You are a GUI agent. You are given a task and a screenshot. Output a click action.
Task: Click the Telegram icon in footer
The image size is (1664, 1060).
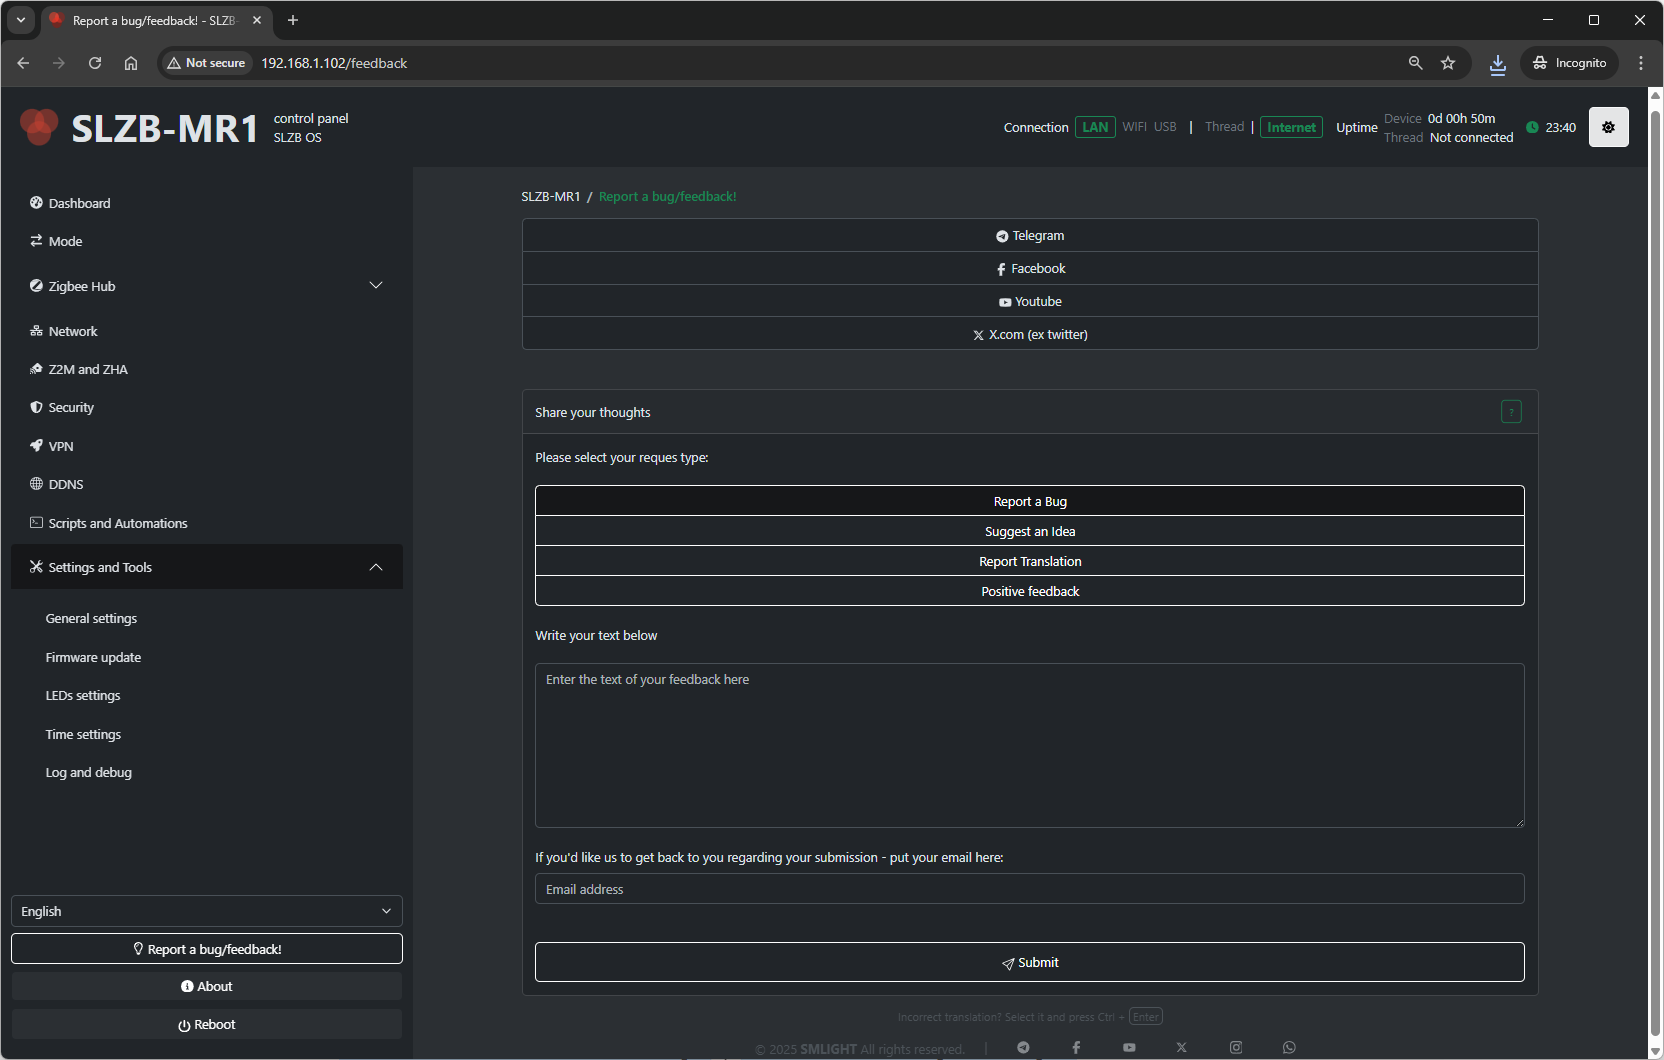tap(1023, 1047)
